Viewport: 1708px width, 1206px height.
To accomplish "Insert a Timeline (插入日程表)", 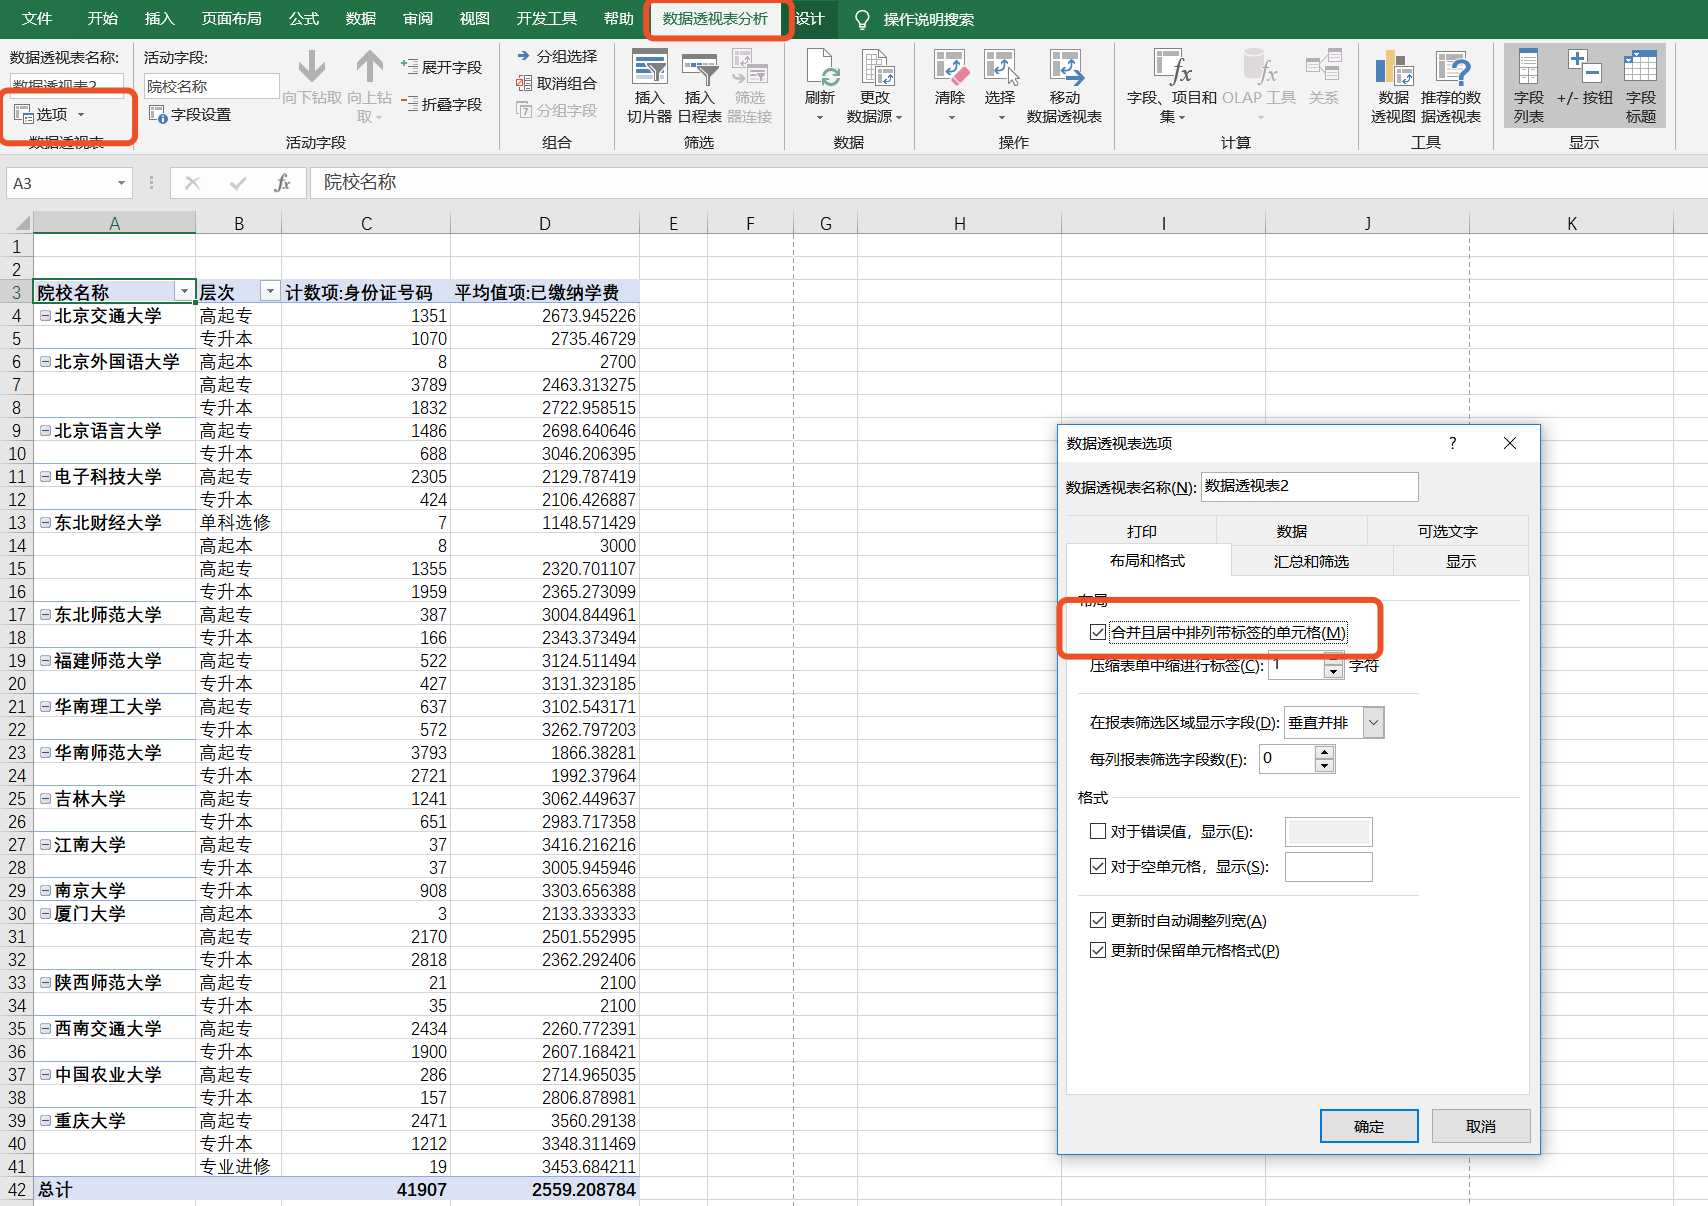I will pyautogui.click(x=699, y=87).
